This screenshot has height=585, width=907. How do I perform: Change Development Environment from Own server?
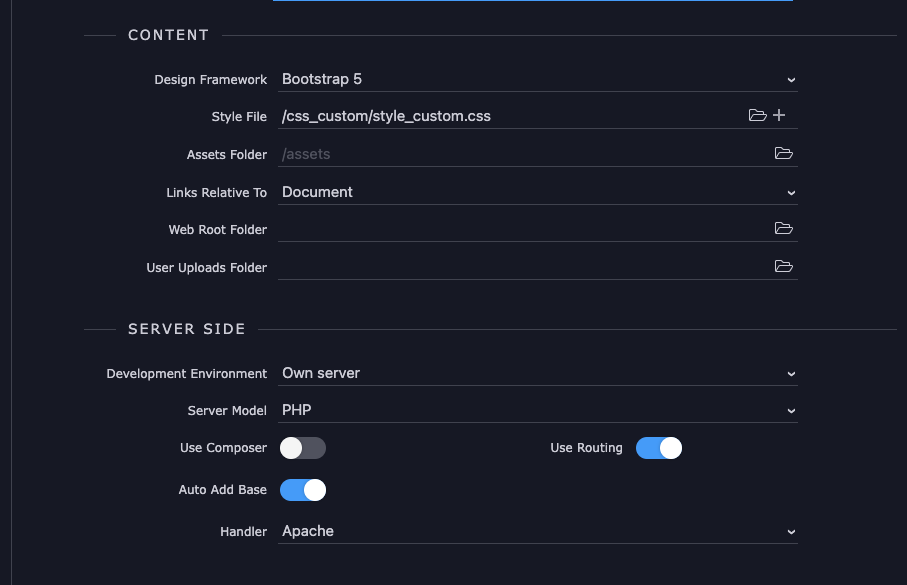(x=537, y=373)
